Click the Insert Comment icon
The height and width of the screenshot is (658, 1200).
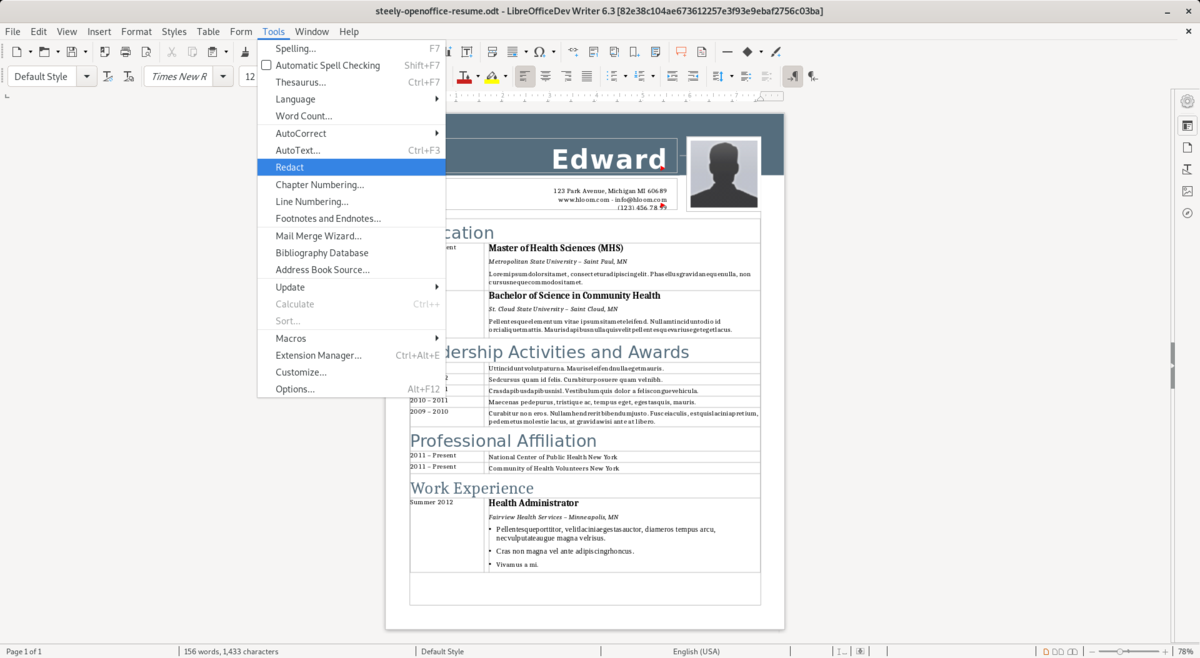click(682, 51)
